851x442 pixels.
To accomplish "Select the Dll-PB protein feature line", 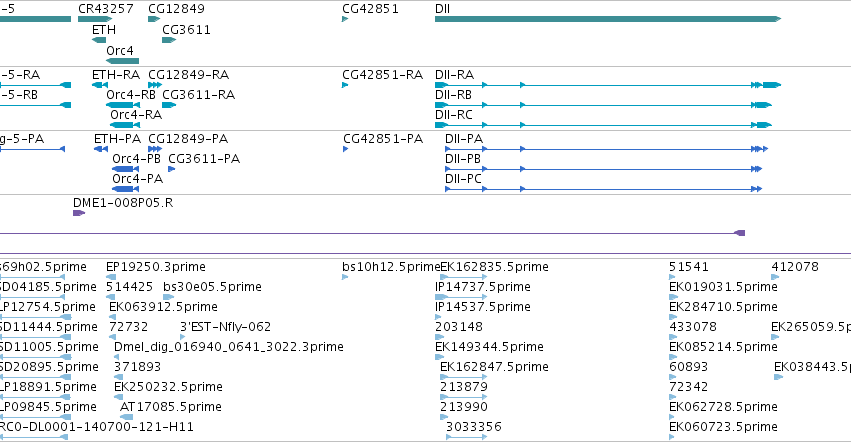I will 604,169.
